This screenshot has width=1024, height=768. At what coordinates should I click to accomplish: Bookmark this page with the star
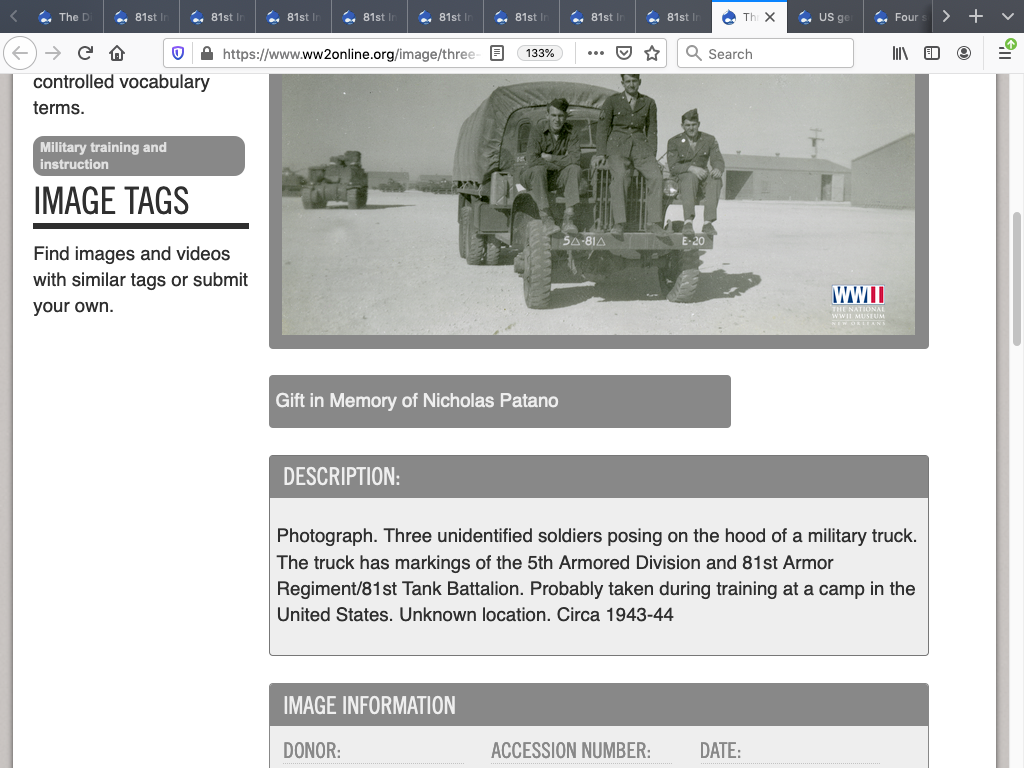[x=652, y=54]
